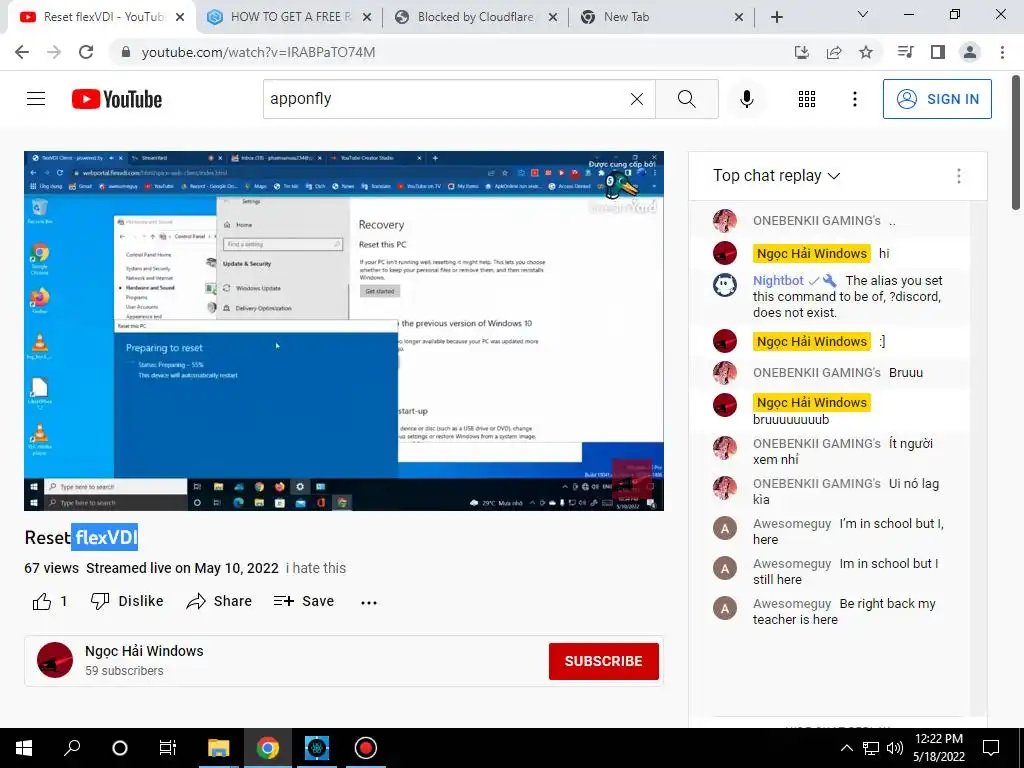Open the tab search dropdown arrow

pyautogui.click(x=863, y=14)
